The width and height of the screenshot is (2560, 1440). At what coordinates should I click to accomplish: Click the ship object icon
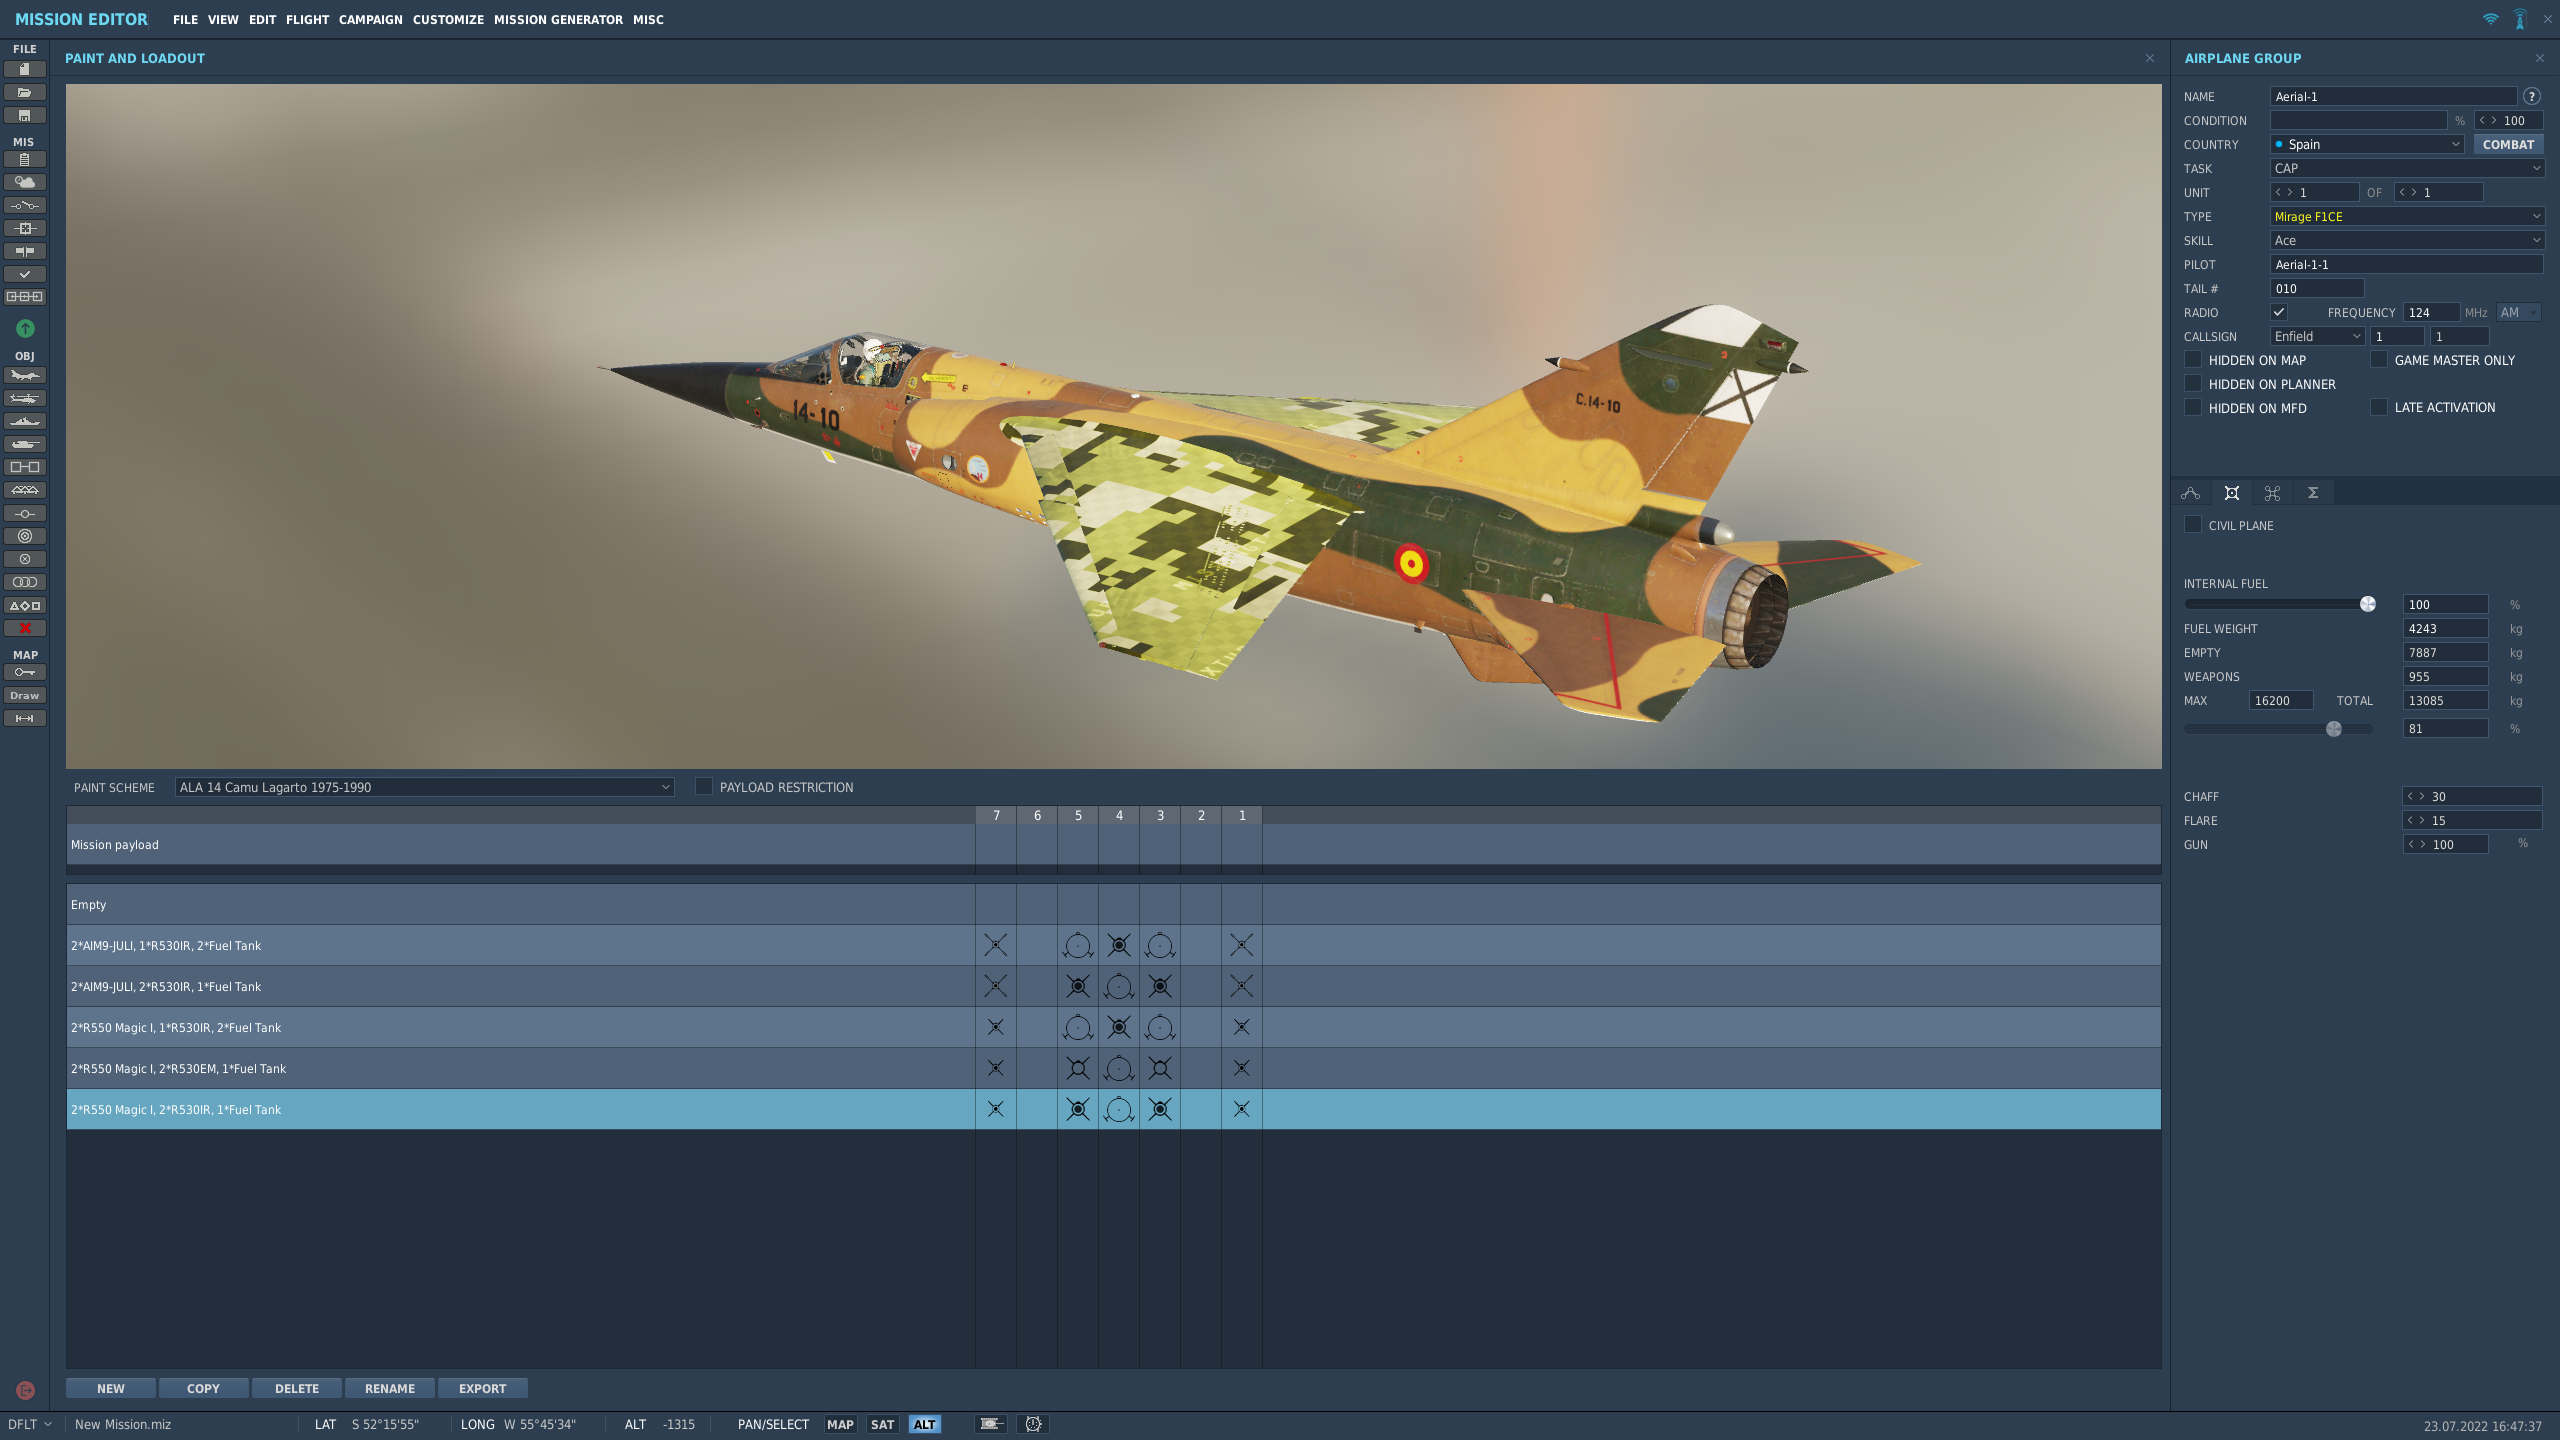[x=25, y=422]
